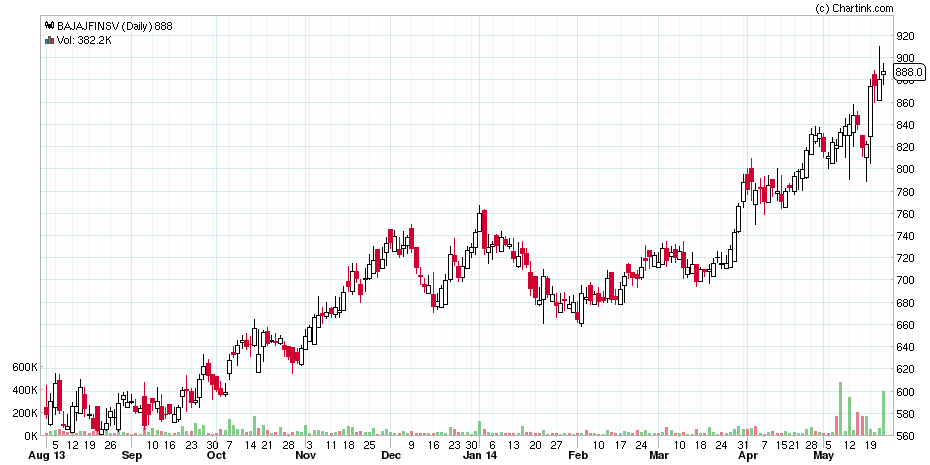Click the 600K volume axis label
Image resolution: width=930 pixels, height=465 pixels.
coord(24,367)
